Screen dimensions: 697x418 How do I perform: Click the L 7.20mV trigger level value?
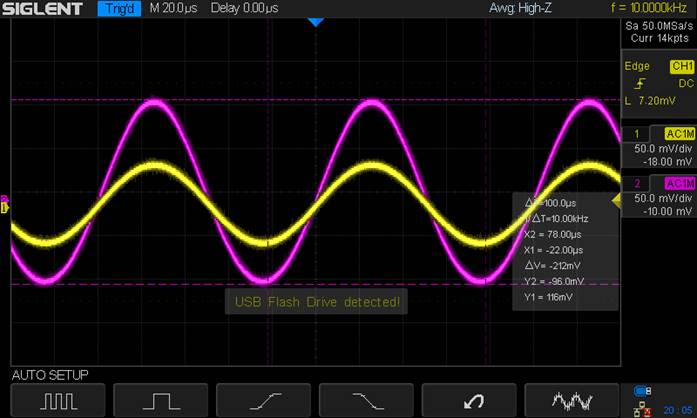650,101
